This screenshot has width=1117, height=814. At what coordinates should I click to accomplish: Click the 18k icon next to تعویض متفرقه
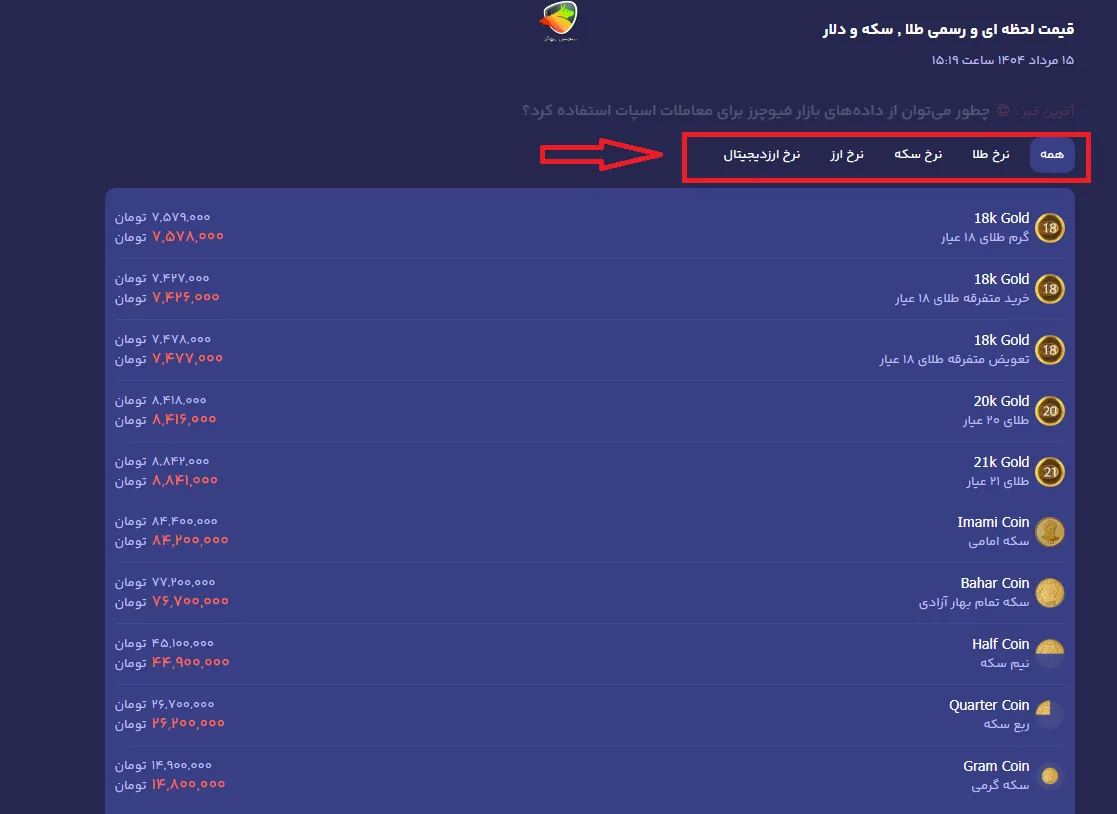coord(1050,350)
